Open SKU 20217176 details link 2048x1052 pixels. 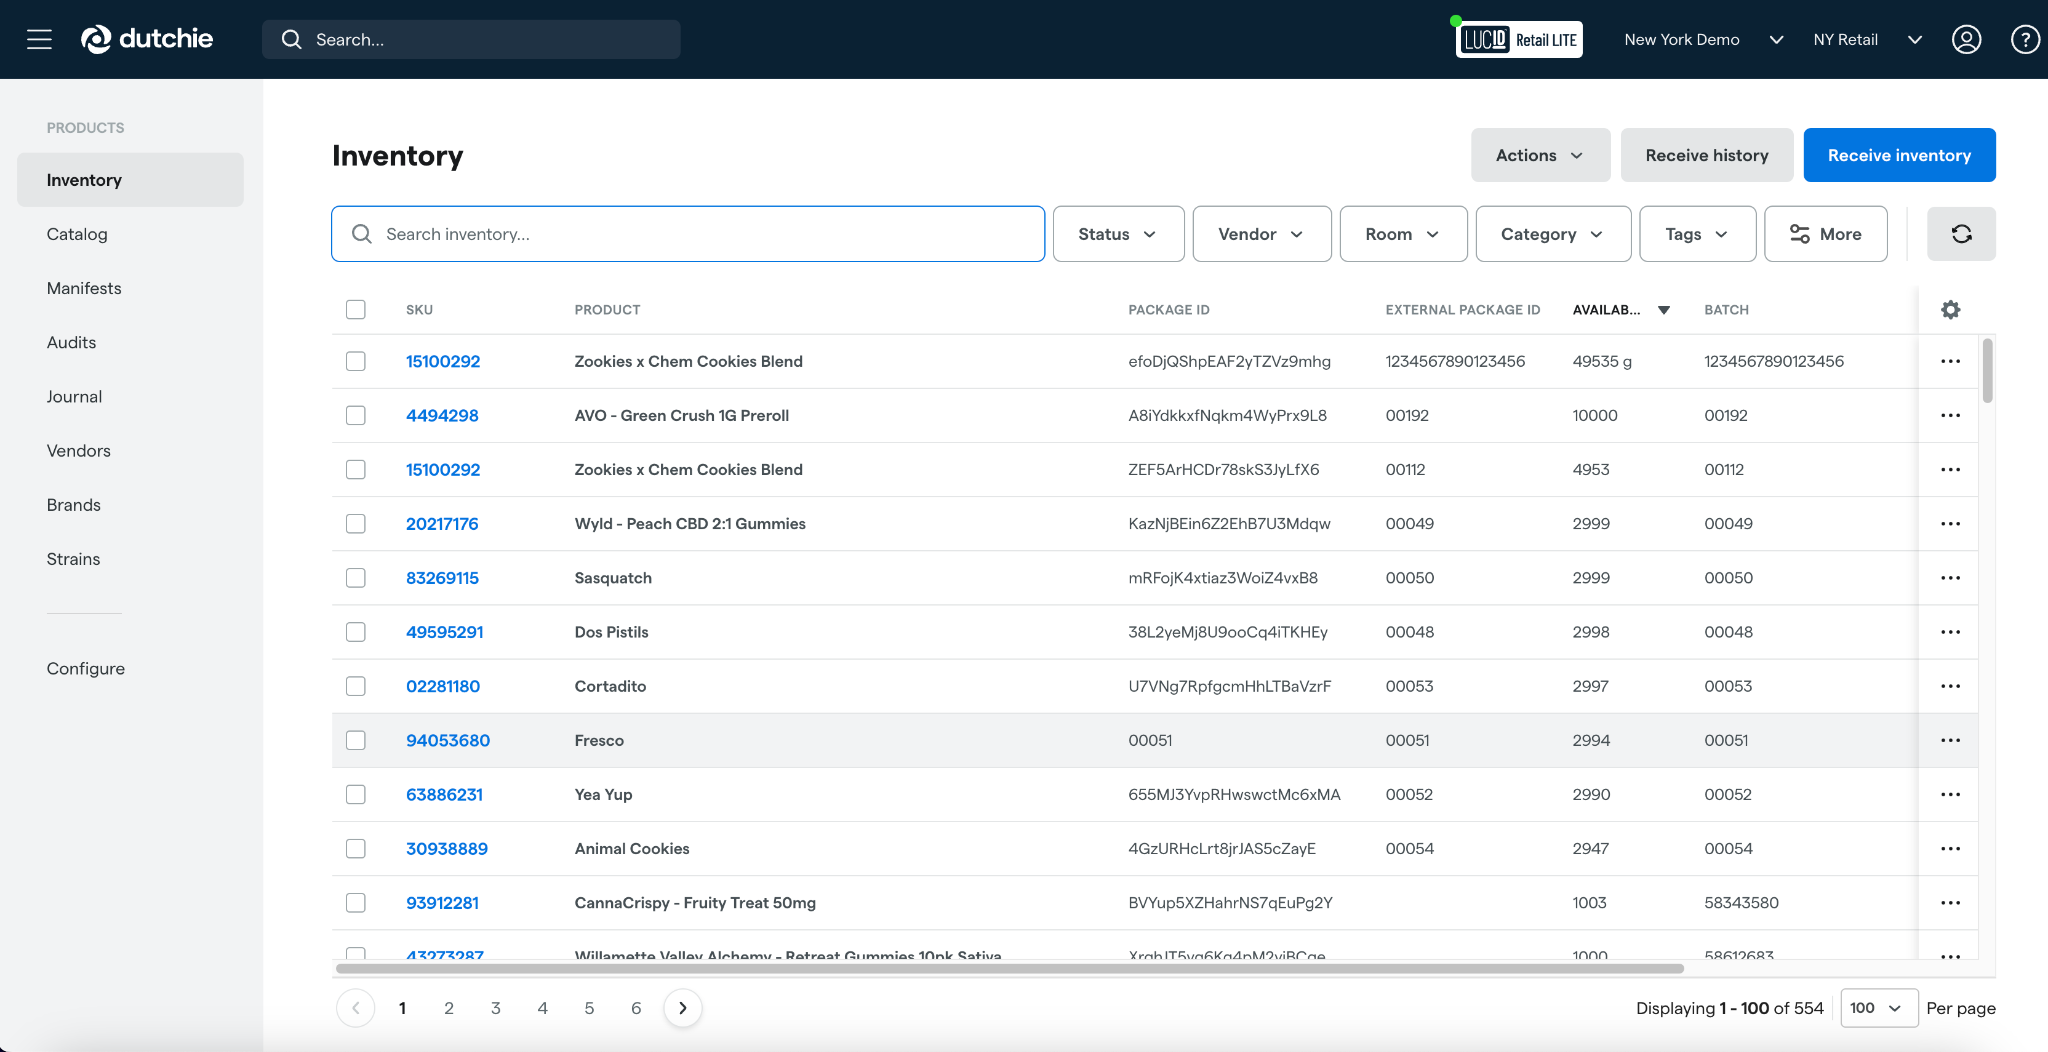(441, 523)
